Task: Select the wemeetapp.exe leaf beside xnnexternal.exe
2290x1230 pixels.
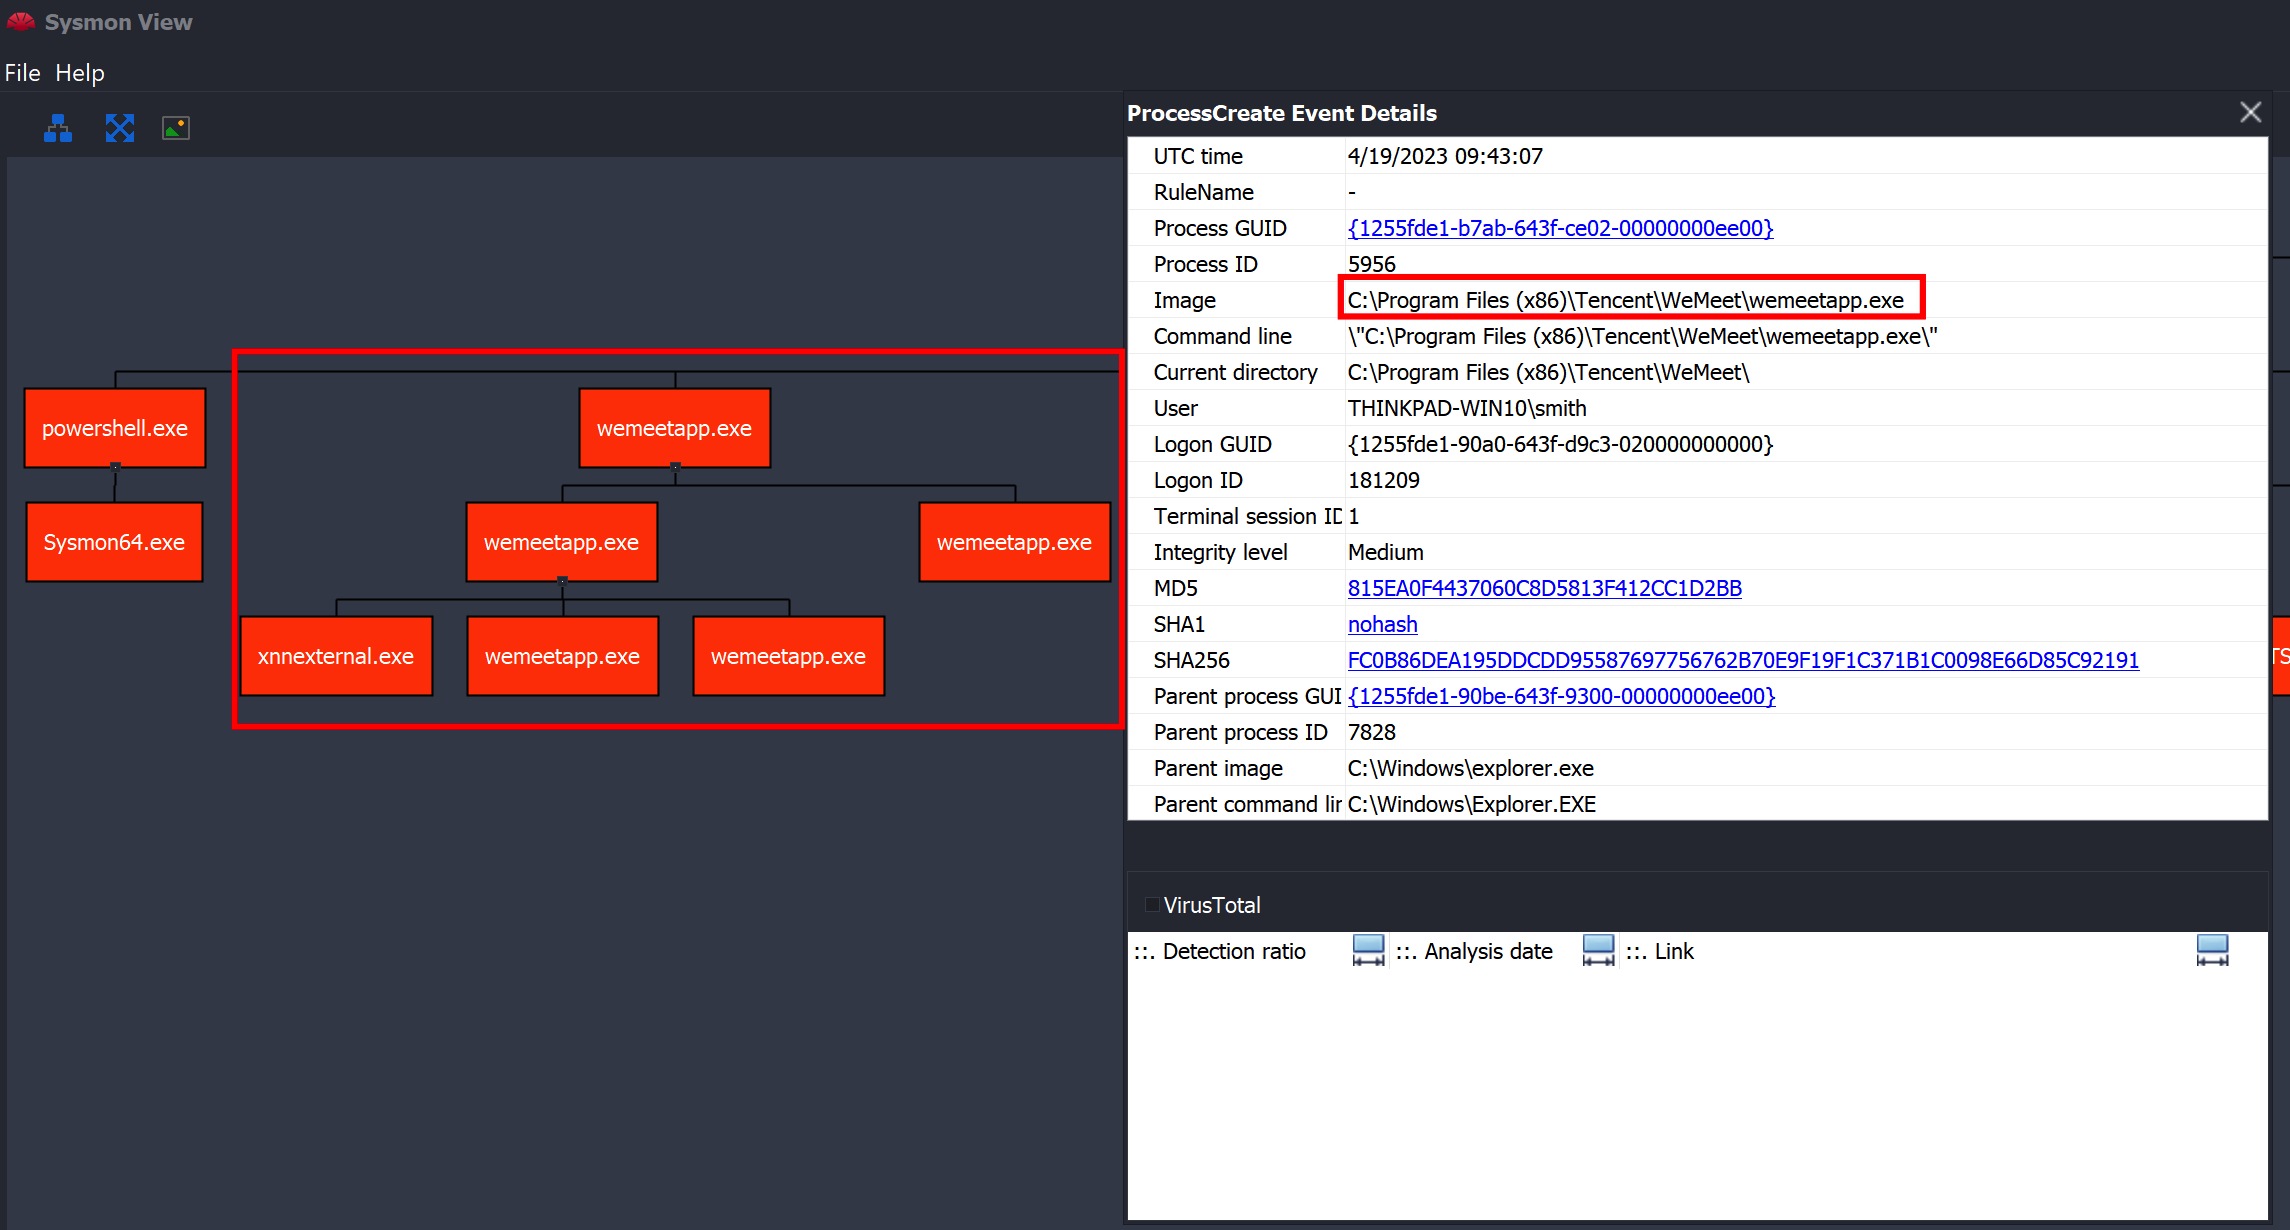Action: tap(562, 656)
